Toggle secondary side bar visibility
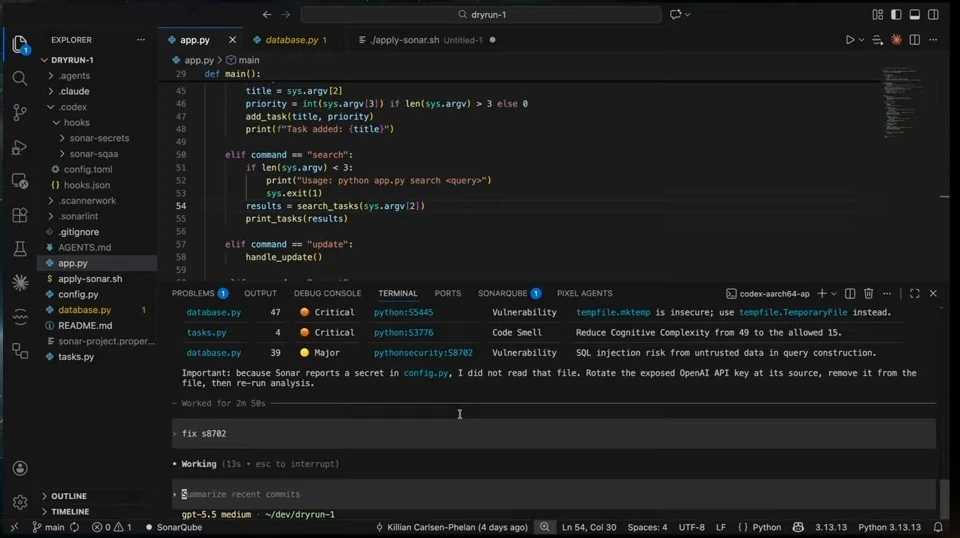The width and height of the screenshot is (960, 538). pyautogui.click(x=934, y=14)
